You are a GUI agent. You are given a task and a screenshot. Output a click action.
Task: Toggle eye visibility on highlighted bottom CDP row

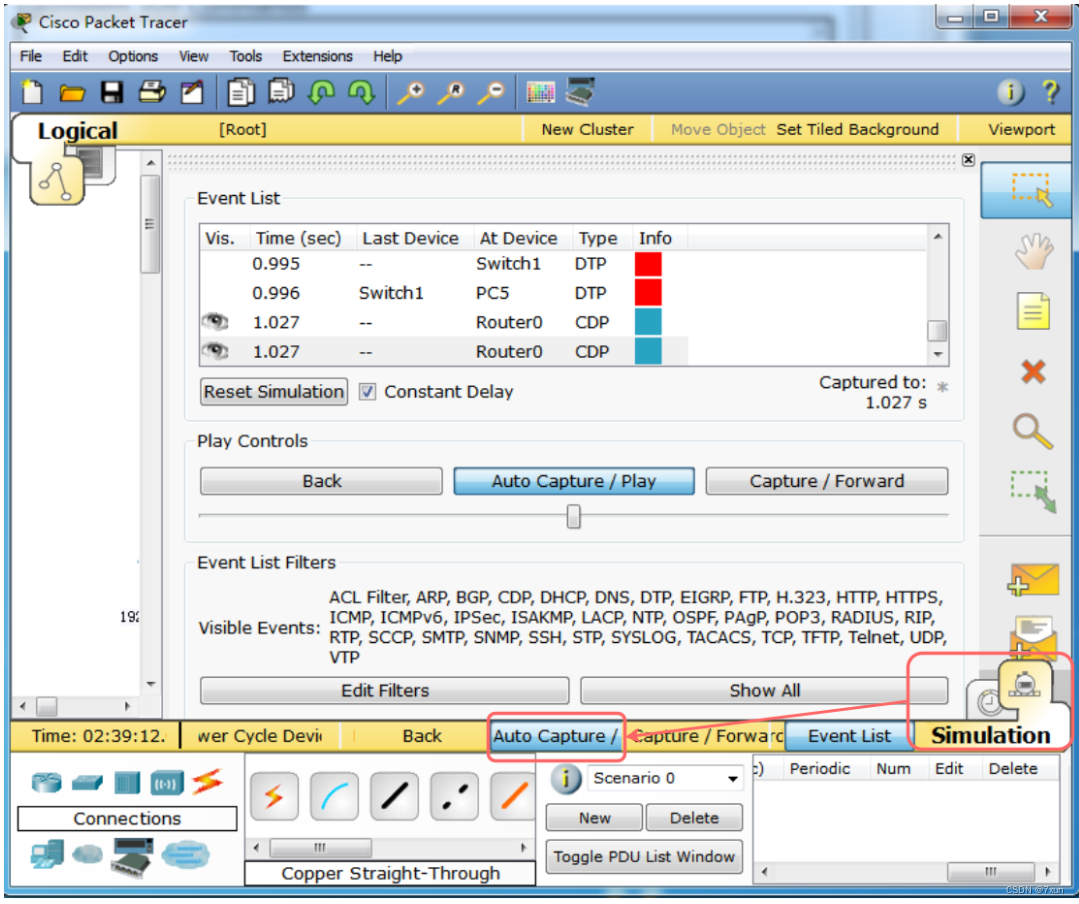click(x=215, y=351)
